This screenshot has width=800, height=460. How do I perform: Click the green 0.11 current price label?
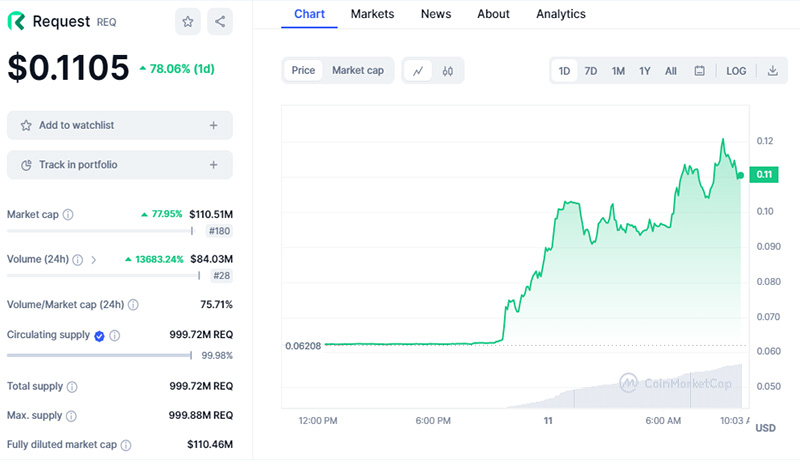tap(764, 174)
